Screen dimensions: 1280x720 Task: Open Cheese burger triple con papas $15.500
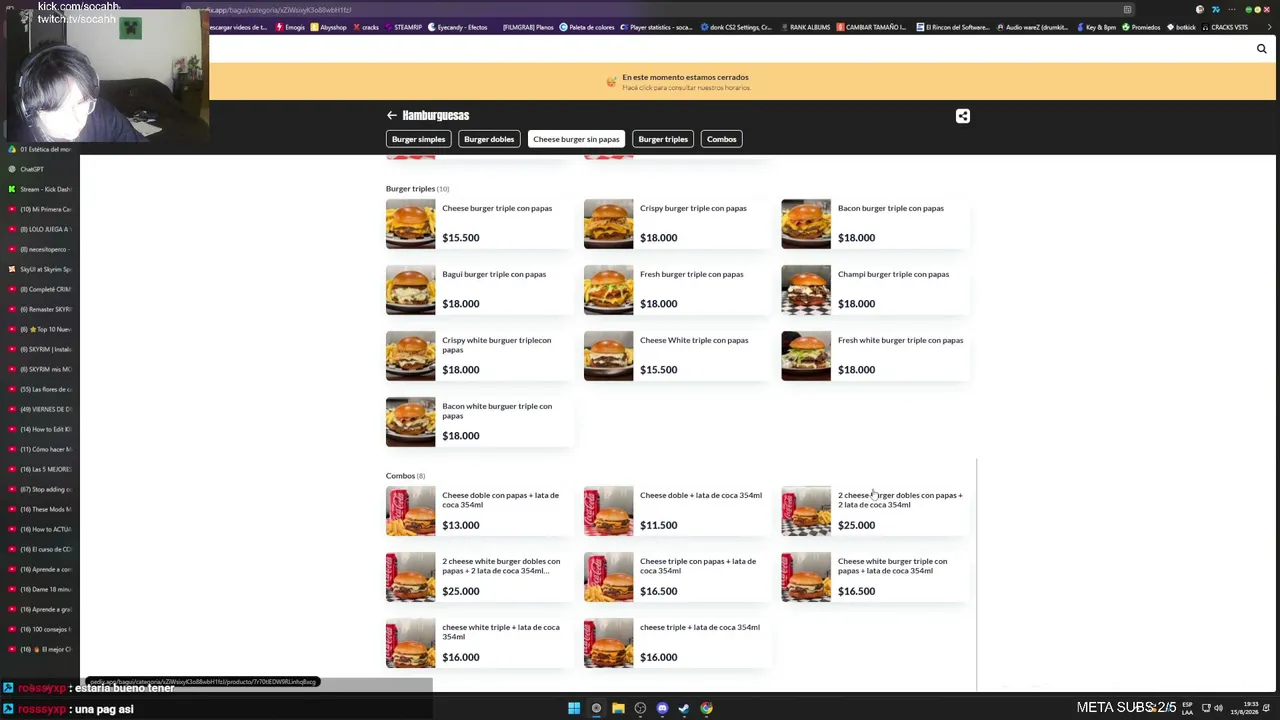tap(480, 223)
